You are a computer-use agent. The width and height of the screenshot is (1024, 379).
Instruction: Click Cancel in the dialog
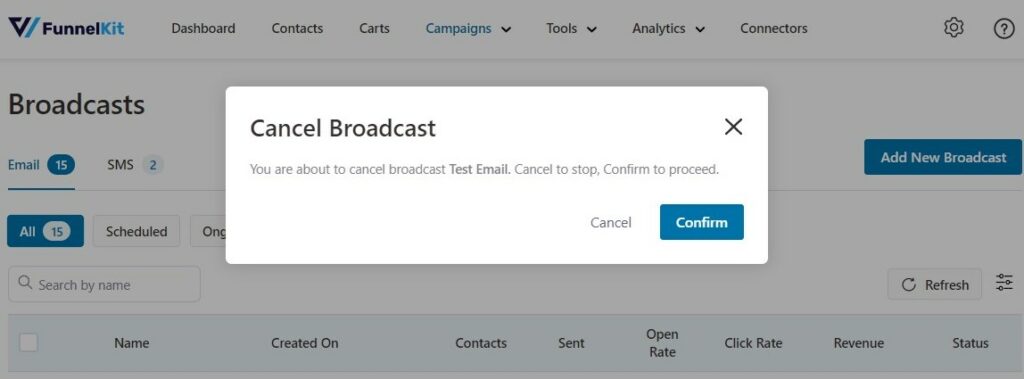[x=611, y=223]
